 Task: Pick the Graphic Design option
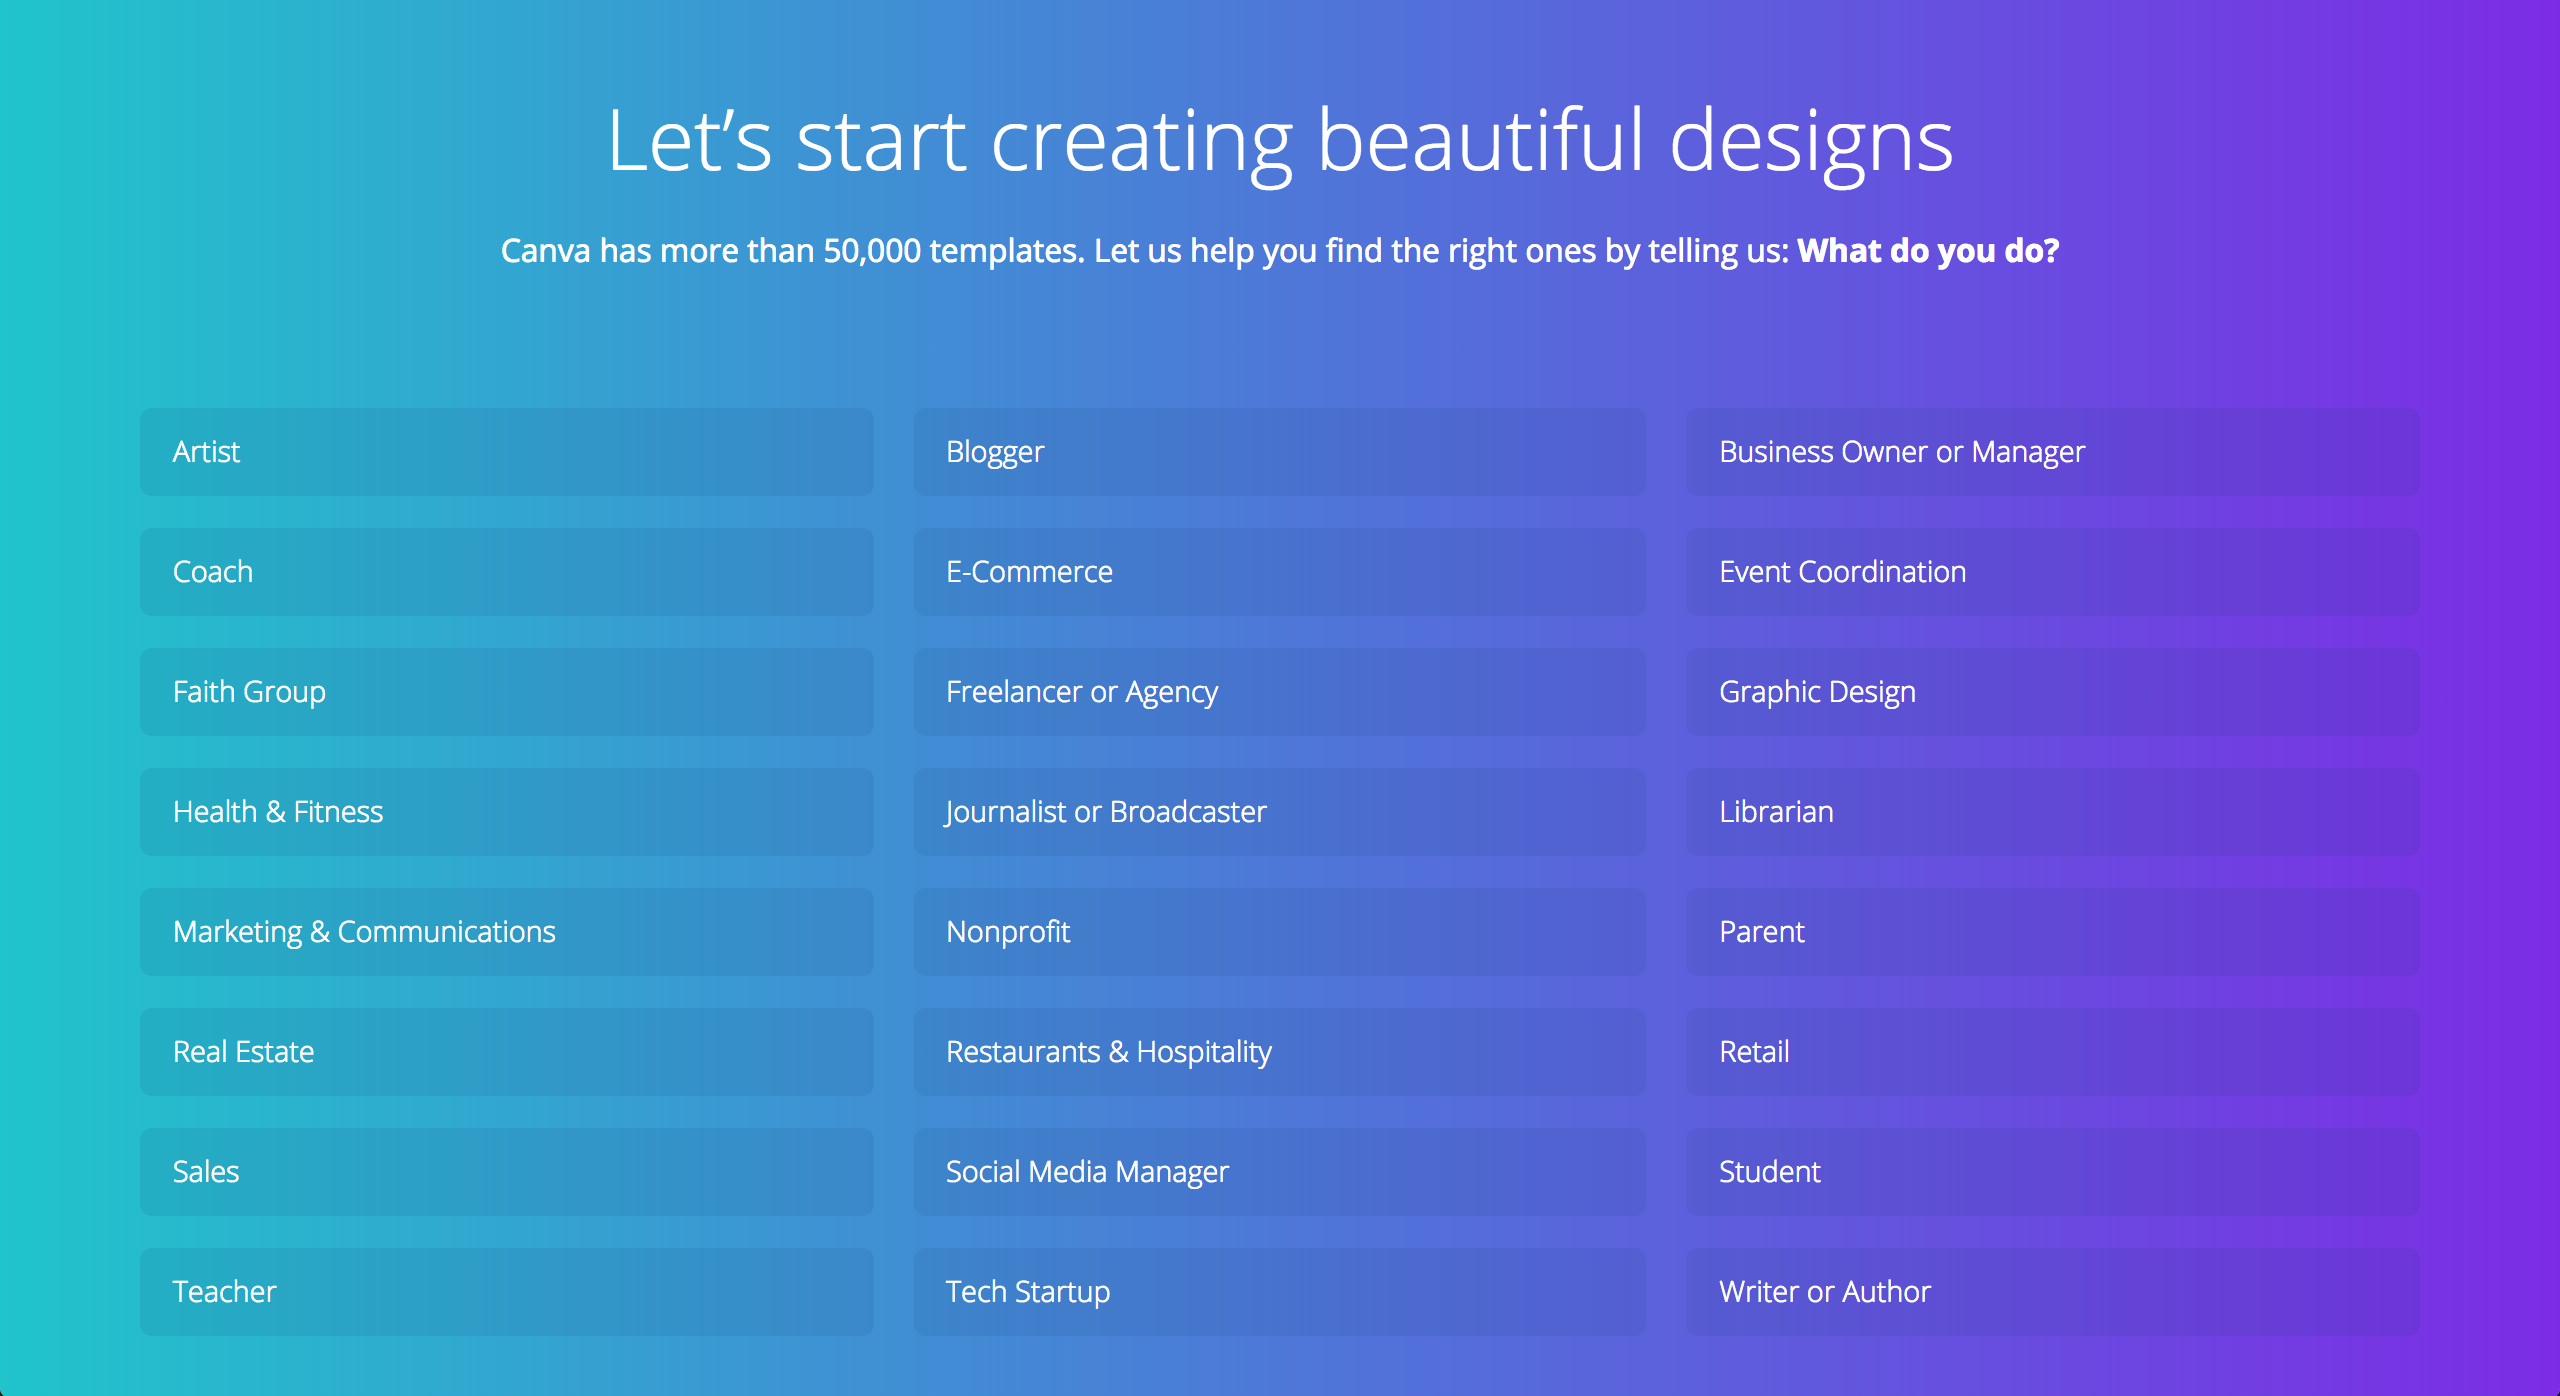(x=2053, y=692)
